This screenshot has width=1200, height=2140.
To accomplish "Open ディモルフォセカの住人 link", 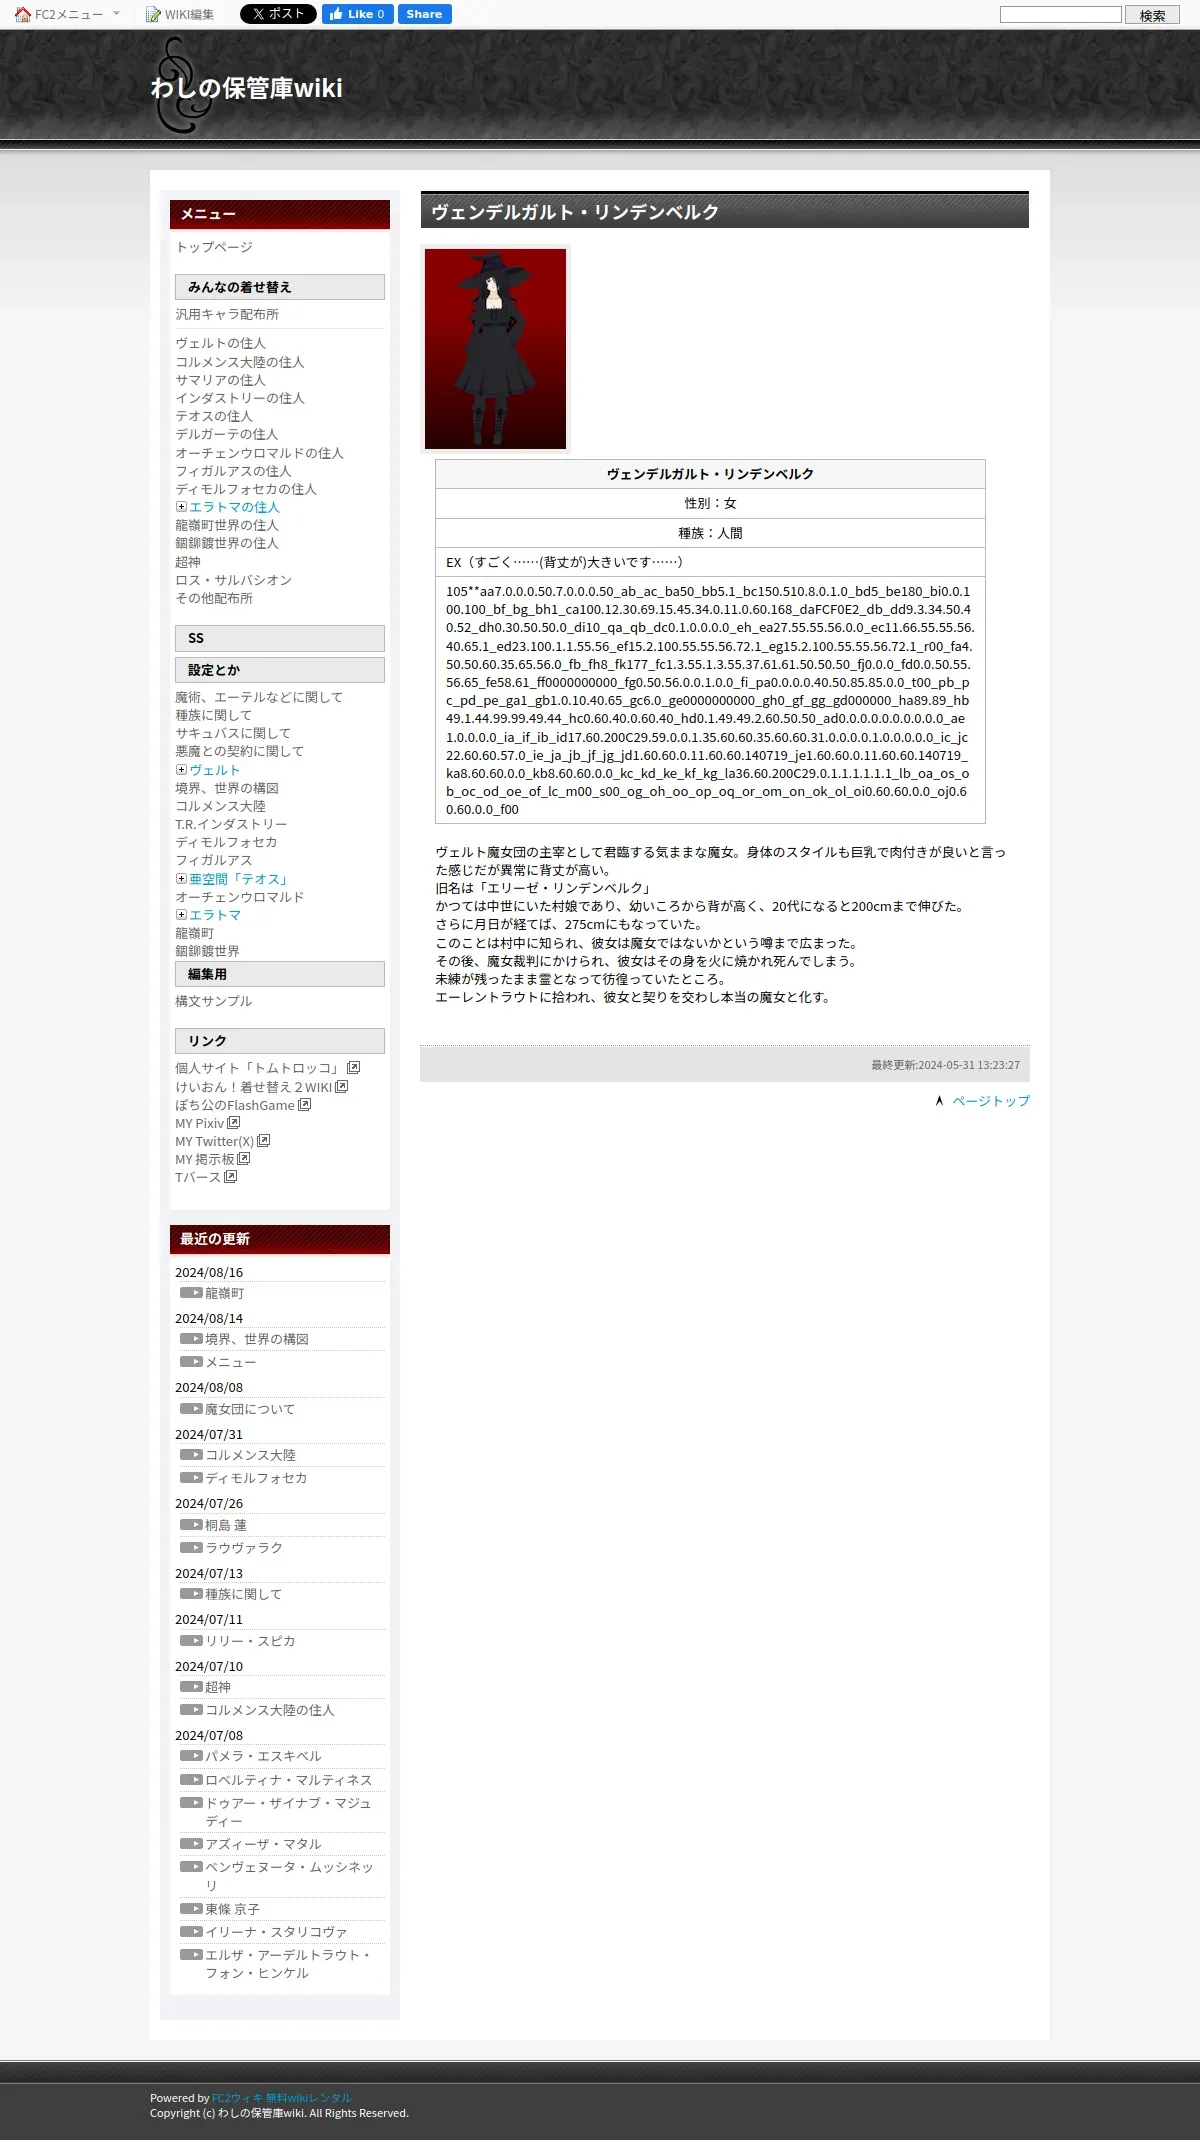I will pyautogui.click(x=246, y=489).
